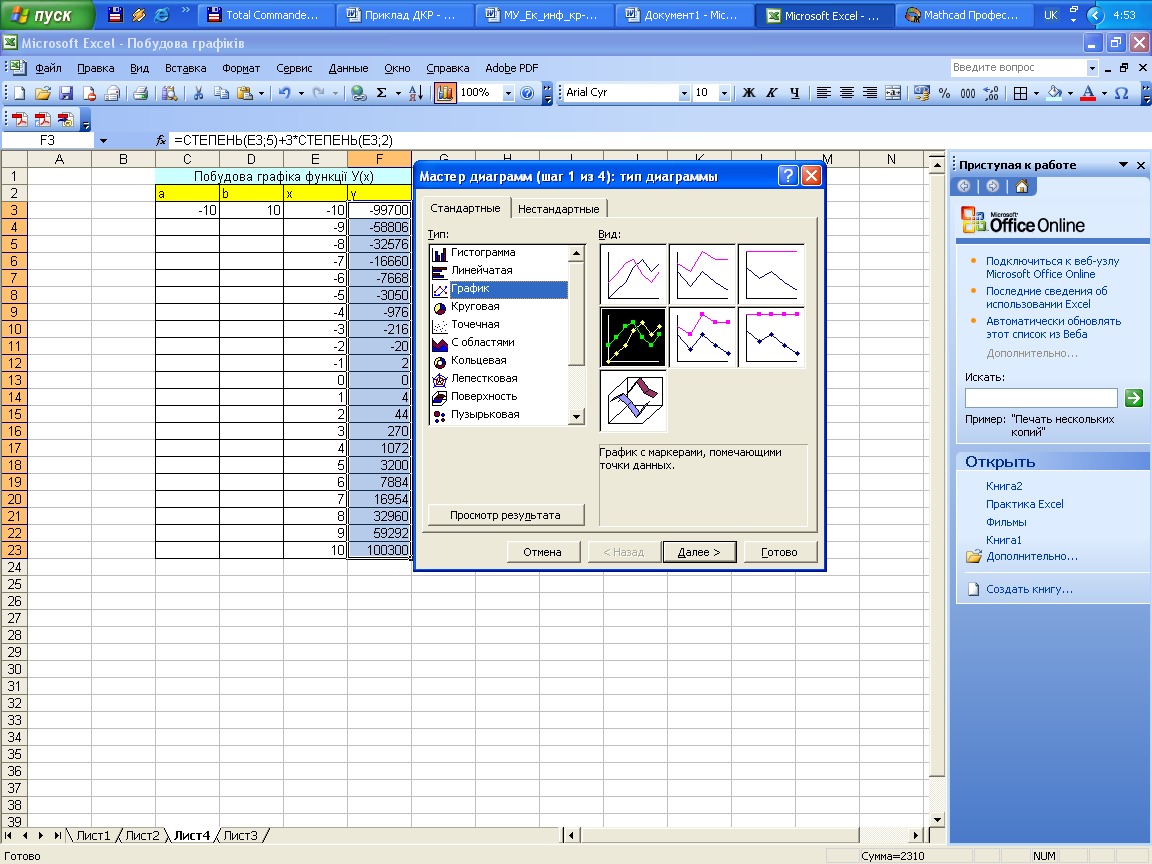The width and height of the screenshot is (1152, 864).
Task: Sort ascending with the A-Я arrow icon
Action: (416, 93)
